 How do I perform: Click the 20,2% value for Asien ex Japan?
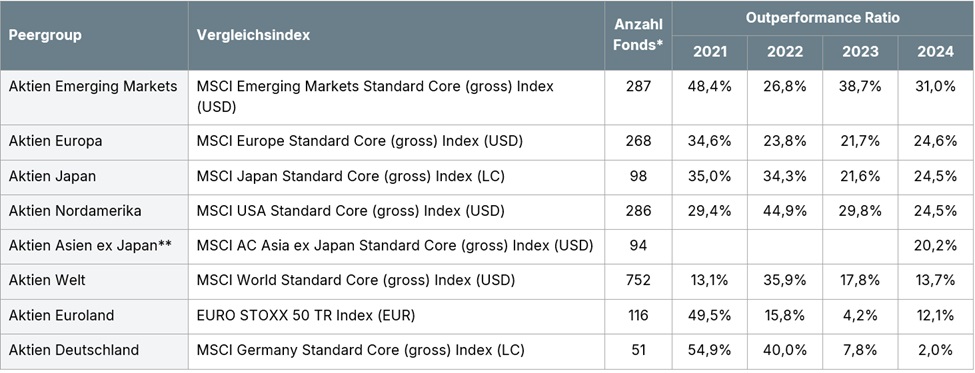coord(936,246)
